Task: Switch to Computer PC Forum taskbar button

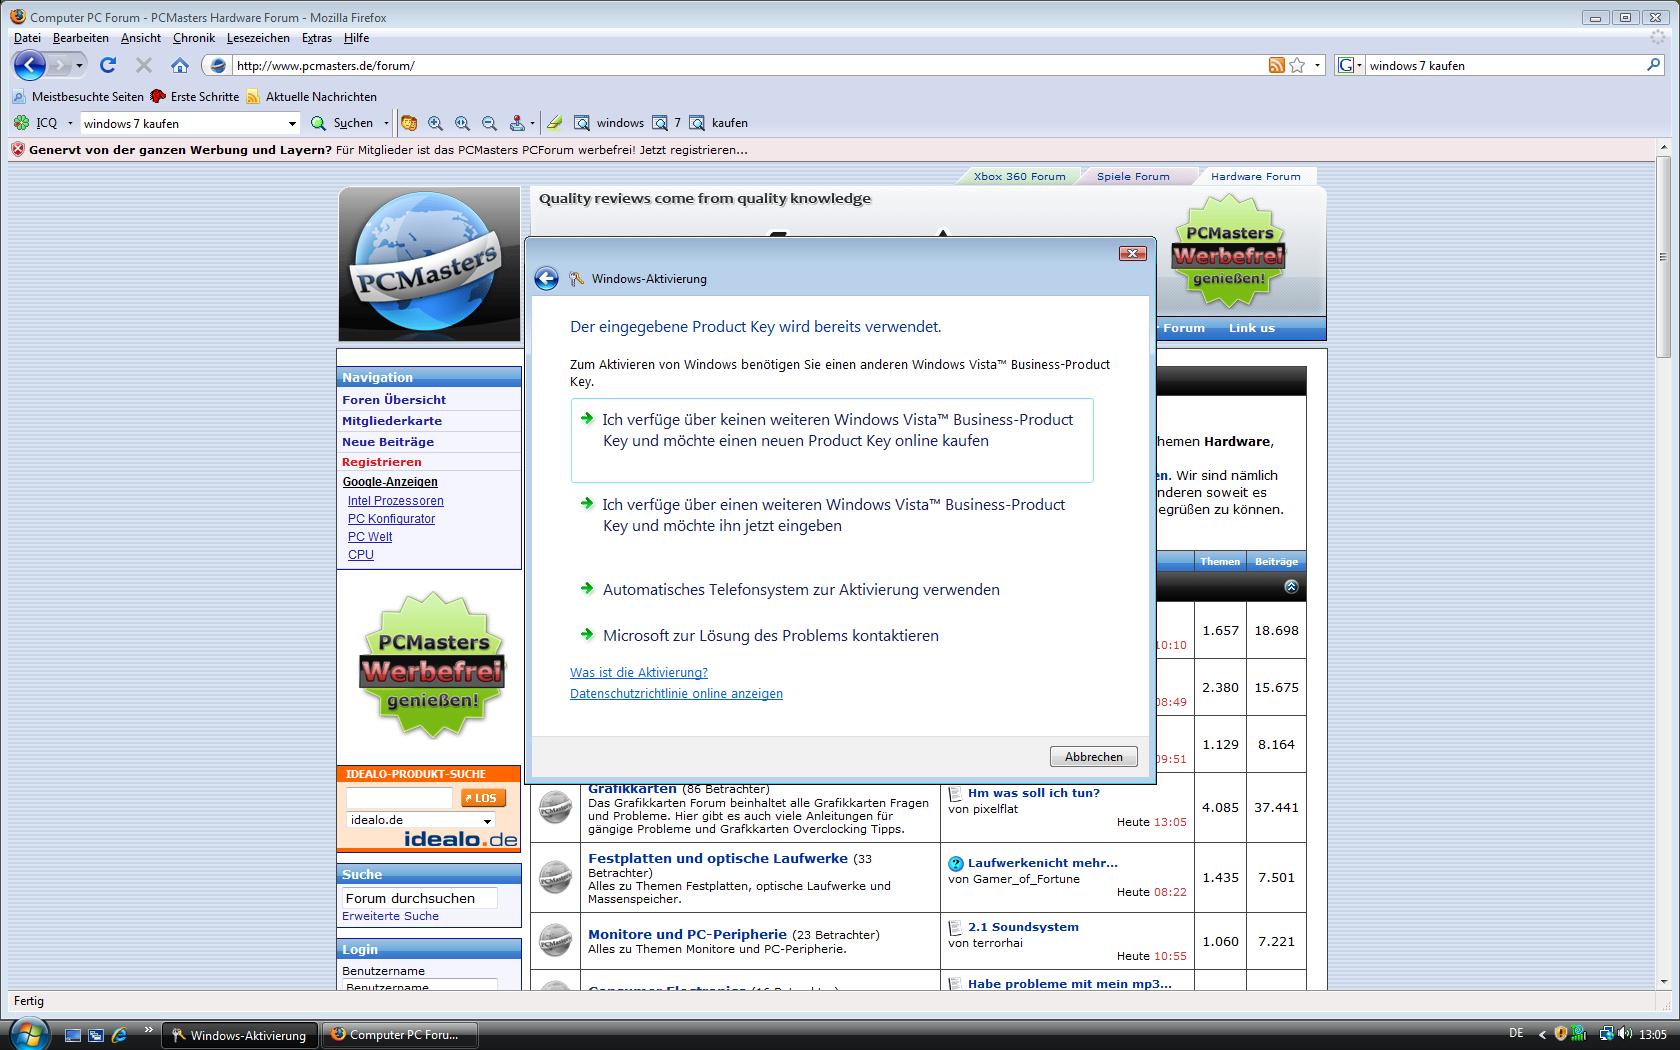Action: 400,1035
